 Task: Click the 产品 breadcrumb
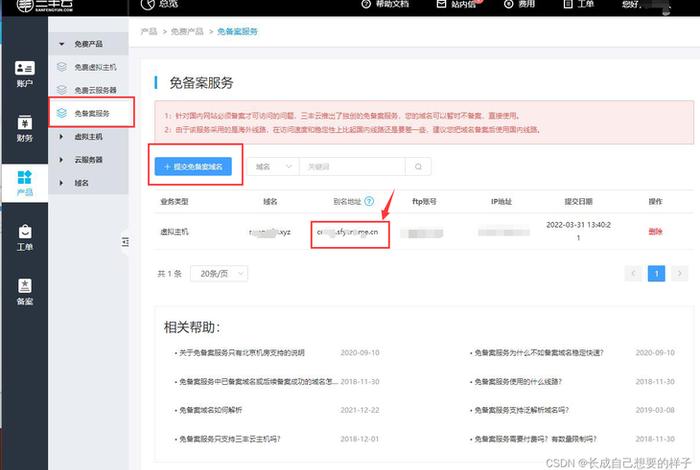[149, 31]
